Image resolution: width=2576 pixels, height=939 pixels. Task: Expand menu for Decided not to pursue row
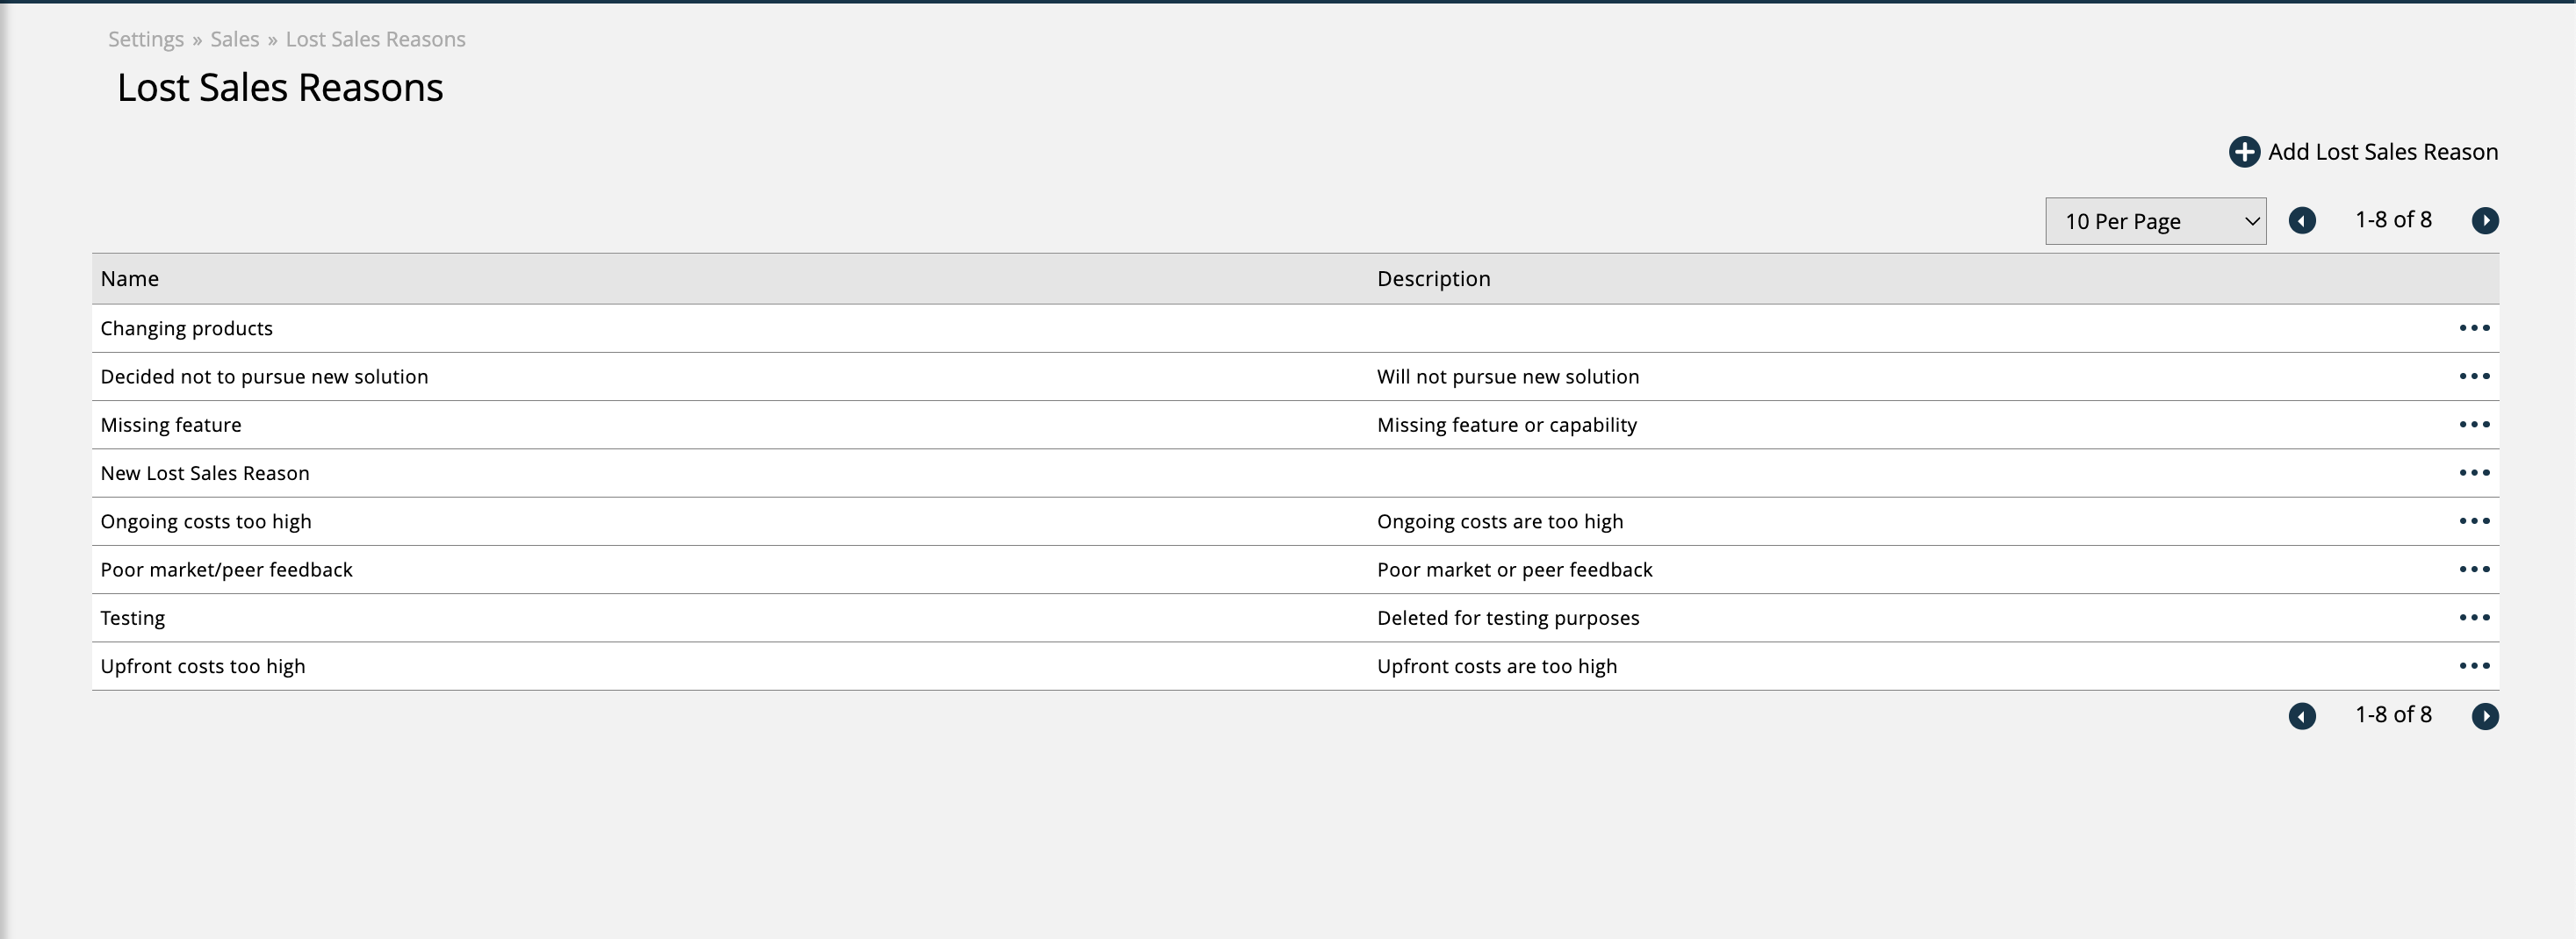2473,376
